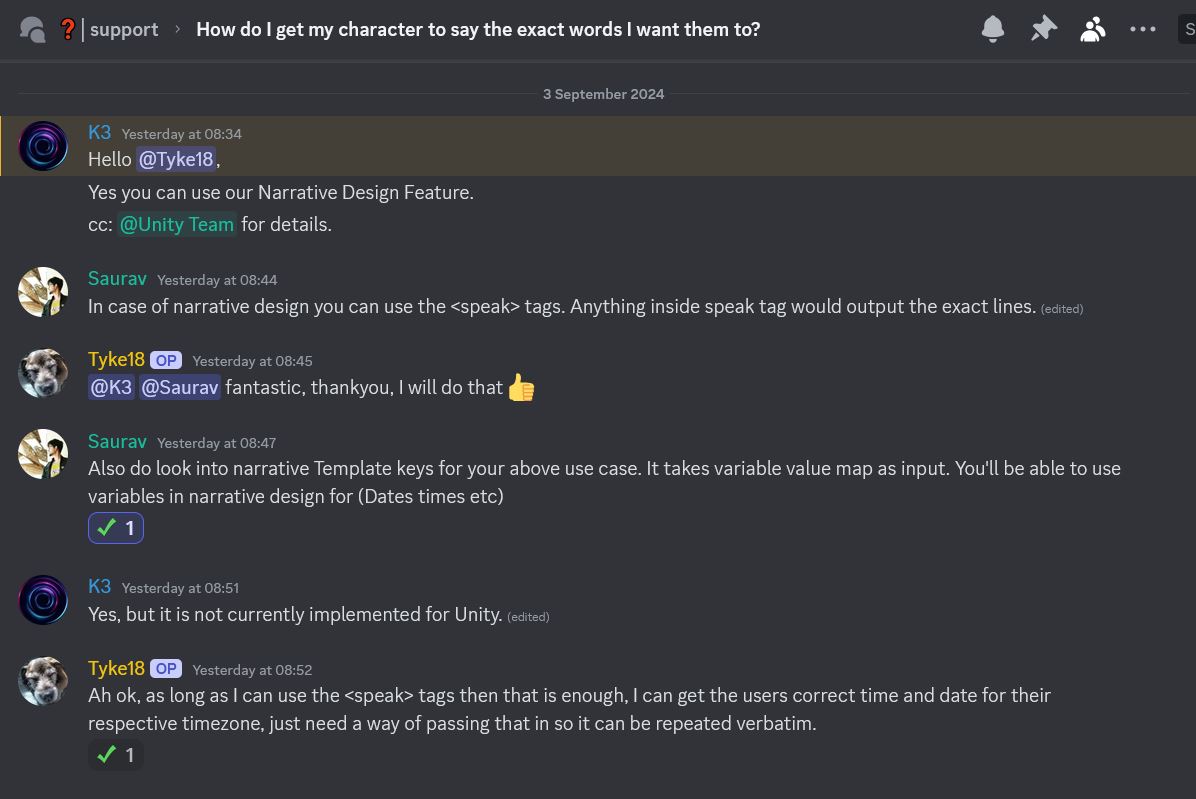Click the @Unity Team role mention
Viewport: 1196px width, 799px height.
[177, 225]
